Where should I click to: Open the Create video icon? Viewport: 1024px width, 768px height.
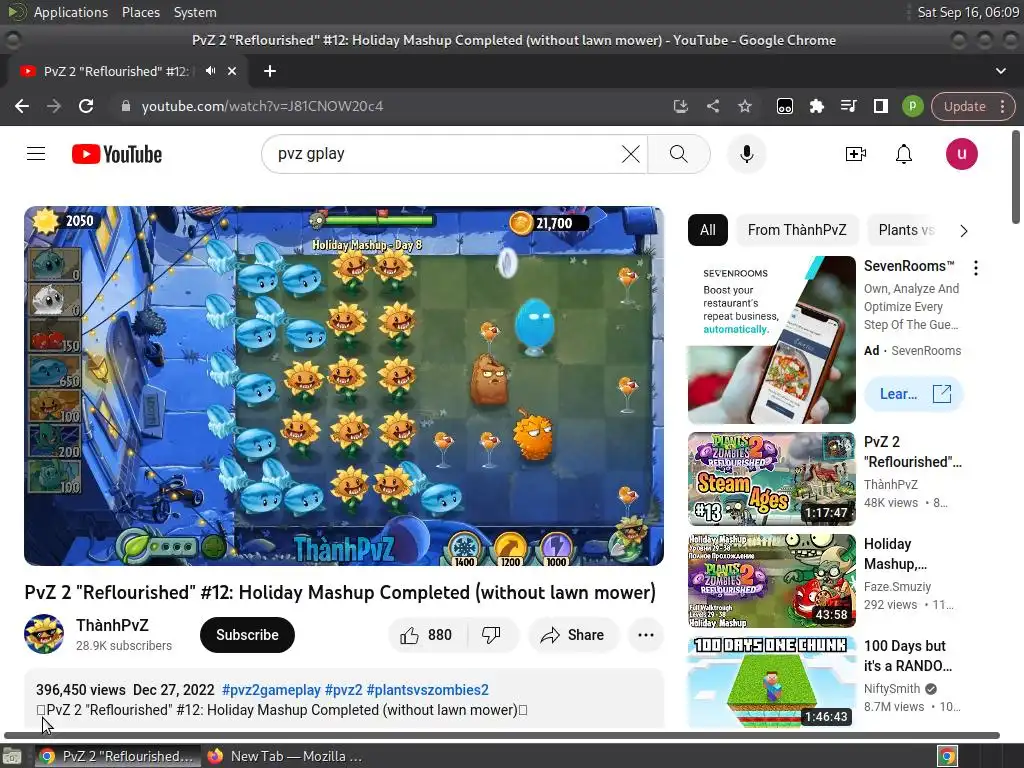tap(856, 154)
